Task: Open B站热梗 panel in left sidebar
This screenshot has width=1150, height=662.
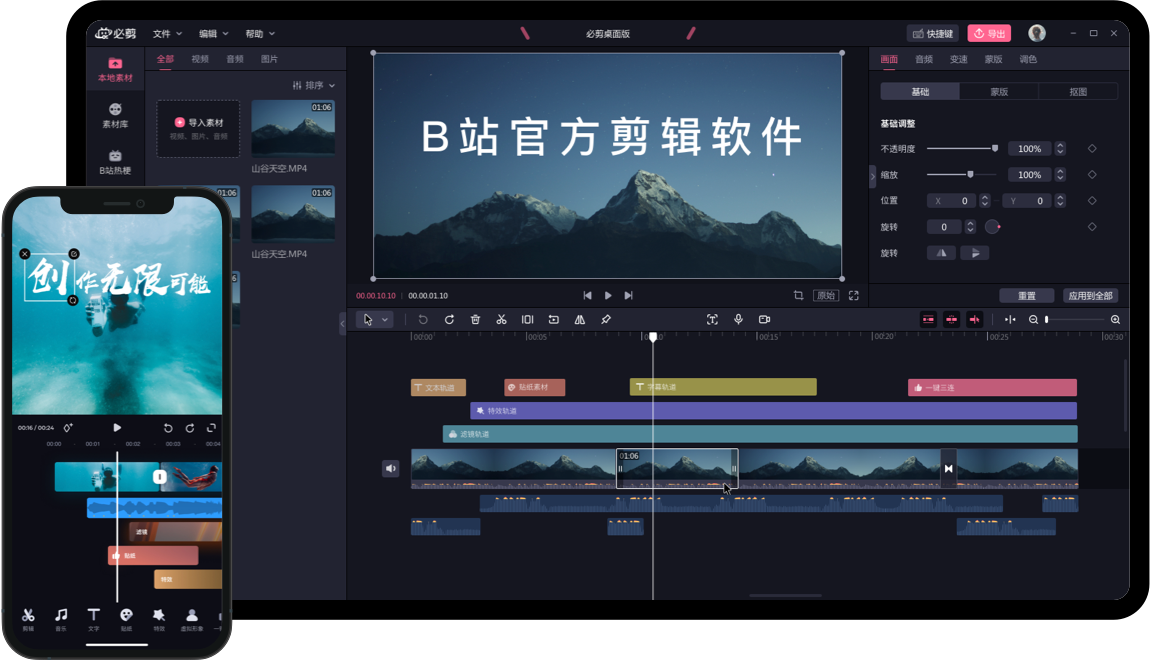Action: (114, 160)
